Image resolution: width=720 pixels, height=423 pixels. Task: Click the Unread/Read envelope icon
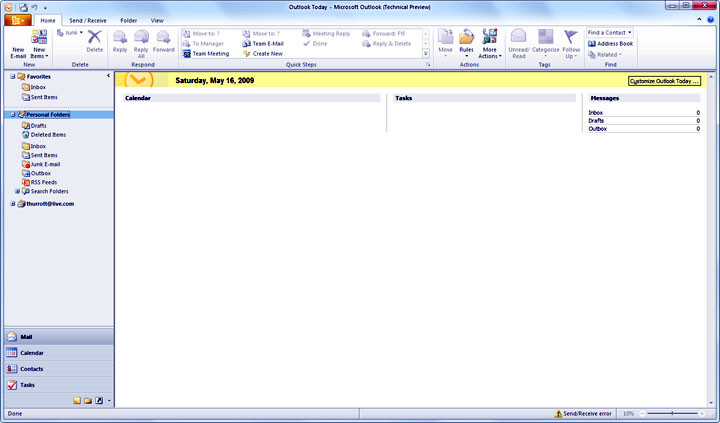pyautogui.click(x=518, y=36)
